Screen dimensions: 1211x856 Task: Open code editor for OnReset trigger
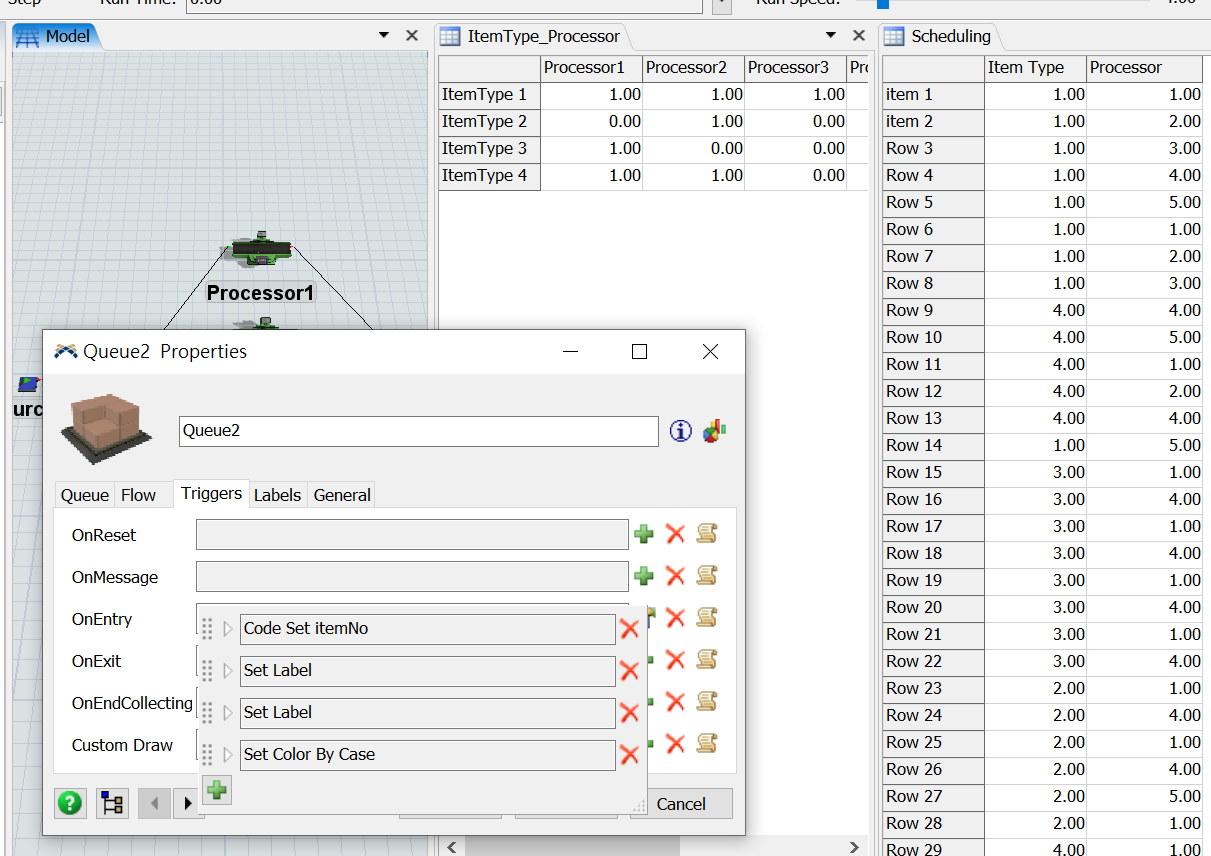coord(707,534)
